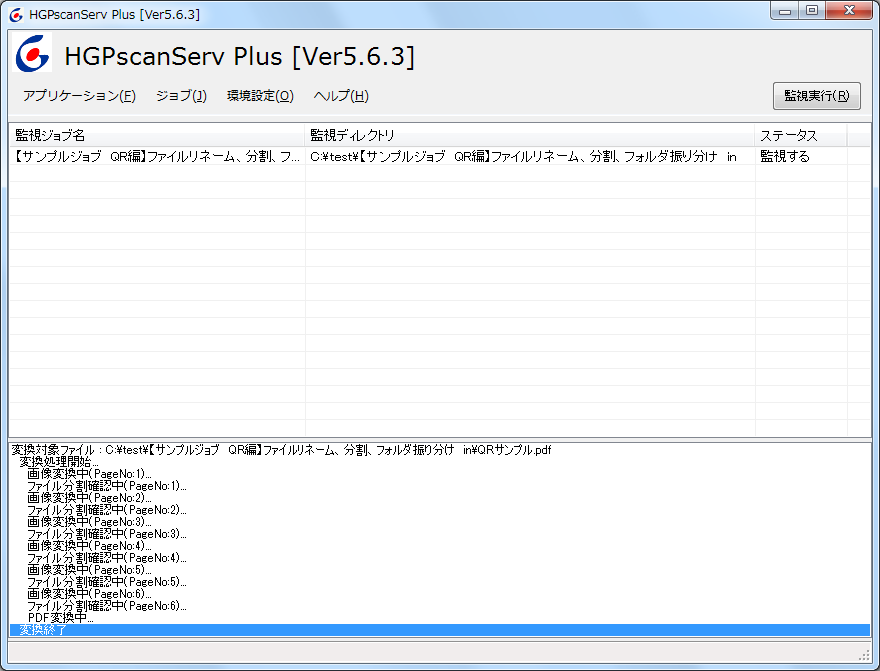Minimize the HGPscanServ Plus window

point(785,11)
